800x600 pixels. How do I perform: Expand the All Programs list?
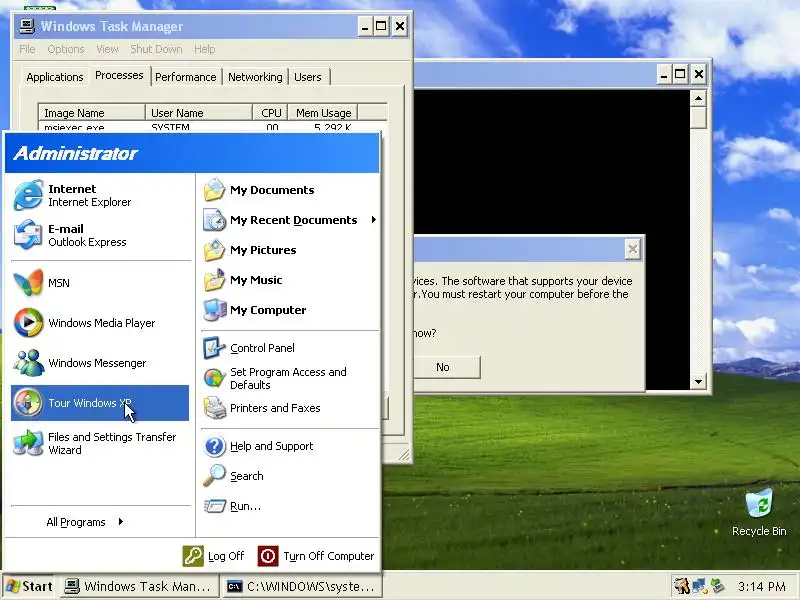(x=85, y=522)
